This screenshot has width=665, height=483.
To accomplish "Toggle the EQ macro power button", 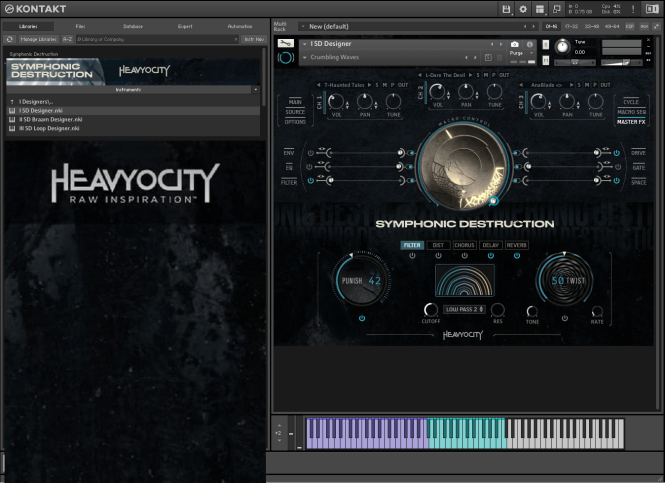I will 309,167.
